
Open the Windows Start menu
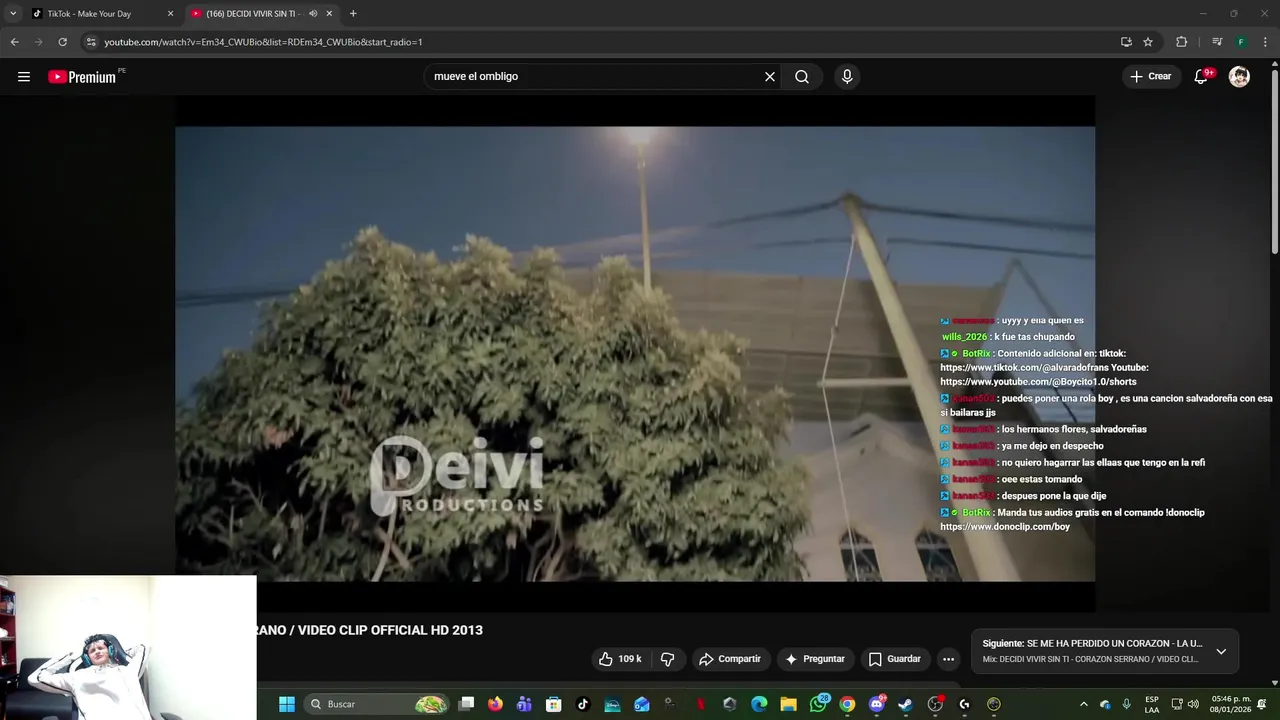(287, 704)
